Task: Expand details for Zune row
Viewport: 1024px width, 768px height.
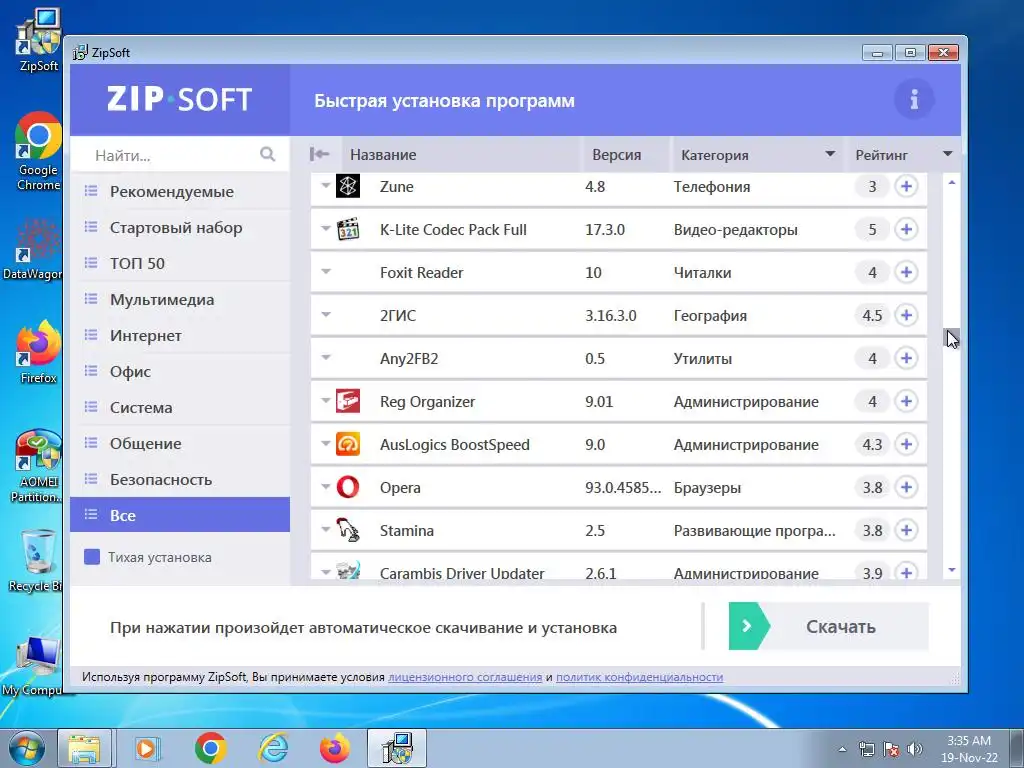Action: pos(326,186)
